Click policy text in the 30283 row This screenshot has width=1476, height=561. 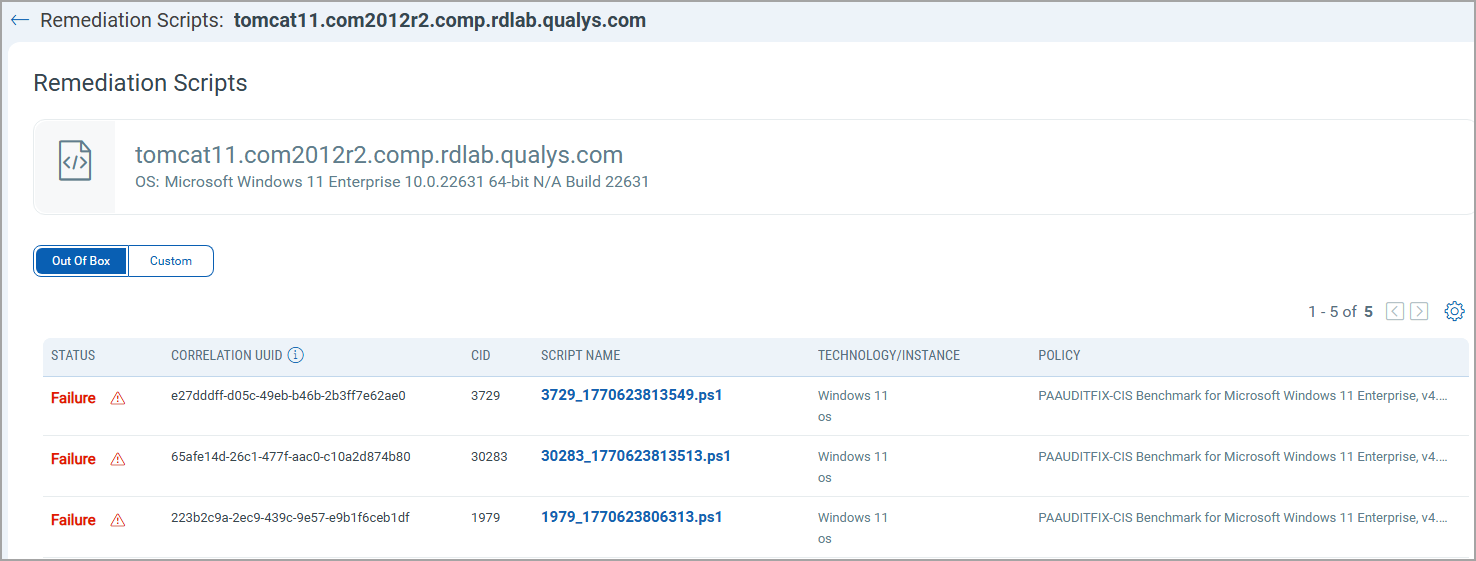point(1243,456)
